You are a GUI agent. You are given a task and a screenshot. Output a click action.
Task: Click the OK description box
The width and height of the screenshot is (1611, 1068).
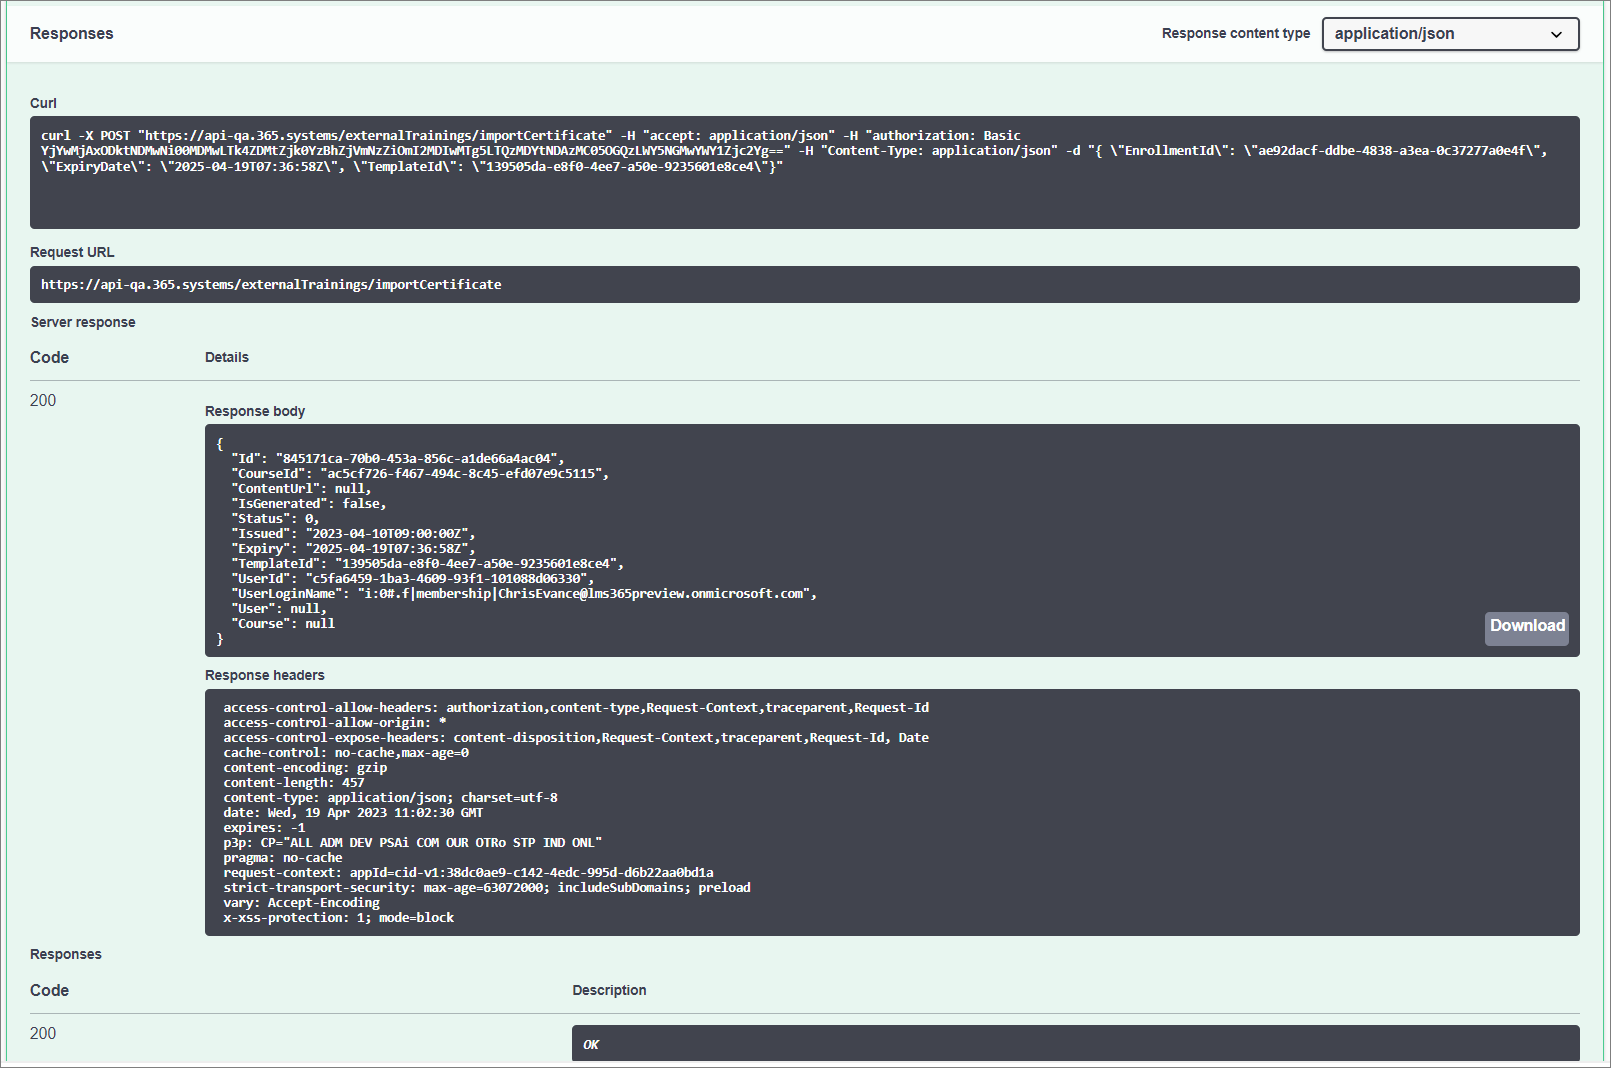1075,1043
